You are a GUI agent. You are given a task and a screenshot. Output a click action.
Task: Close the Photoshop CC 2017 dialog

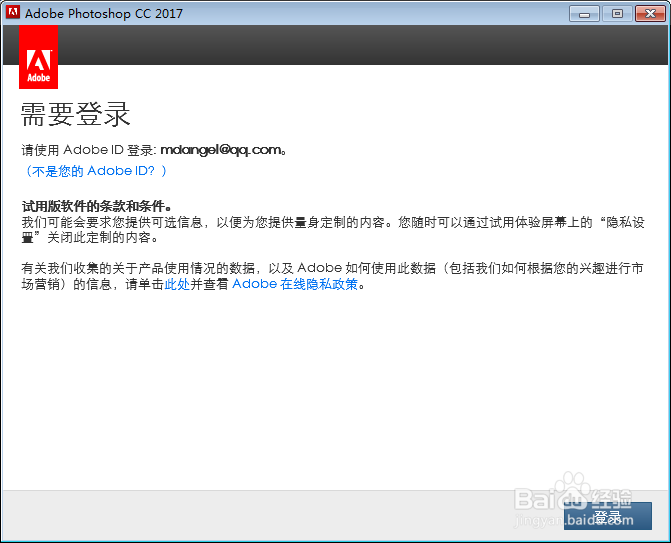pos(650,14)
